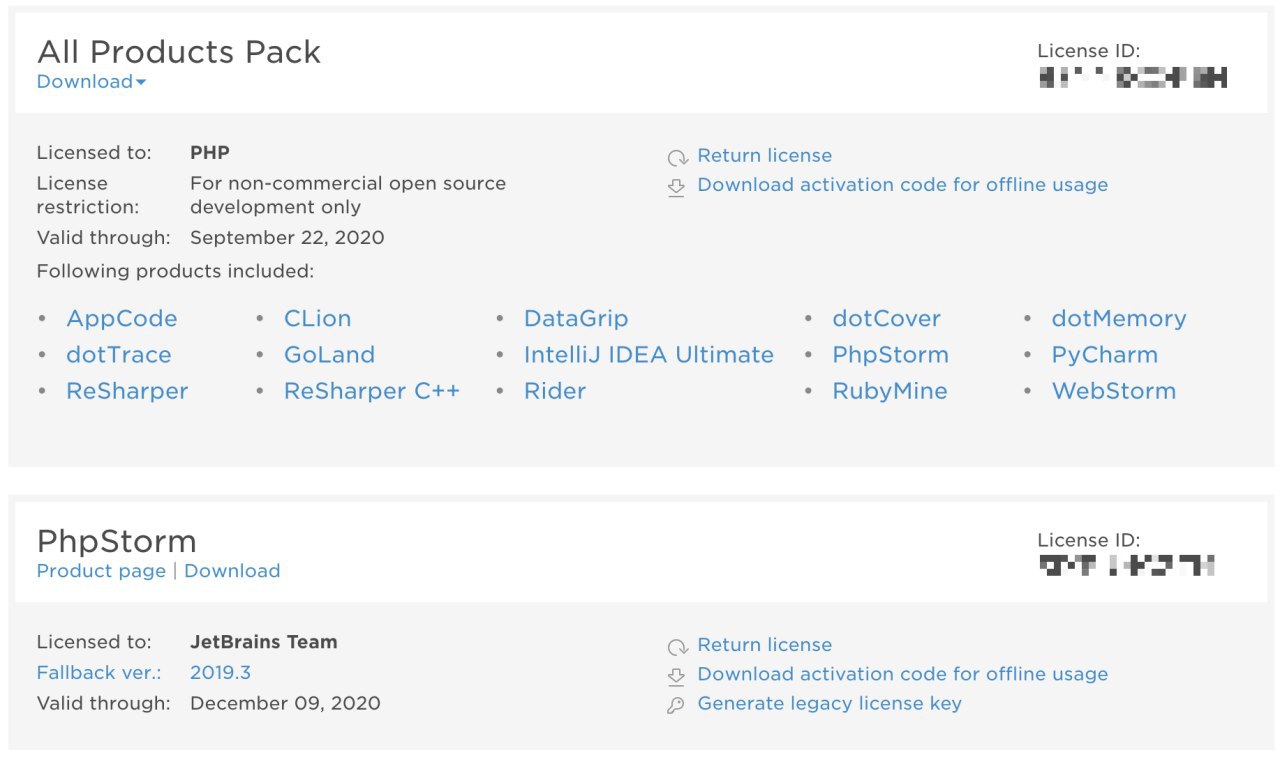Open the IntelliJ IDEA Ultimate link
The width and height of the screenshot is (1280, 757).
pyautogui.click(x=649, y=355)
